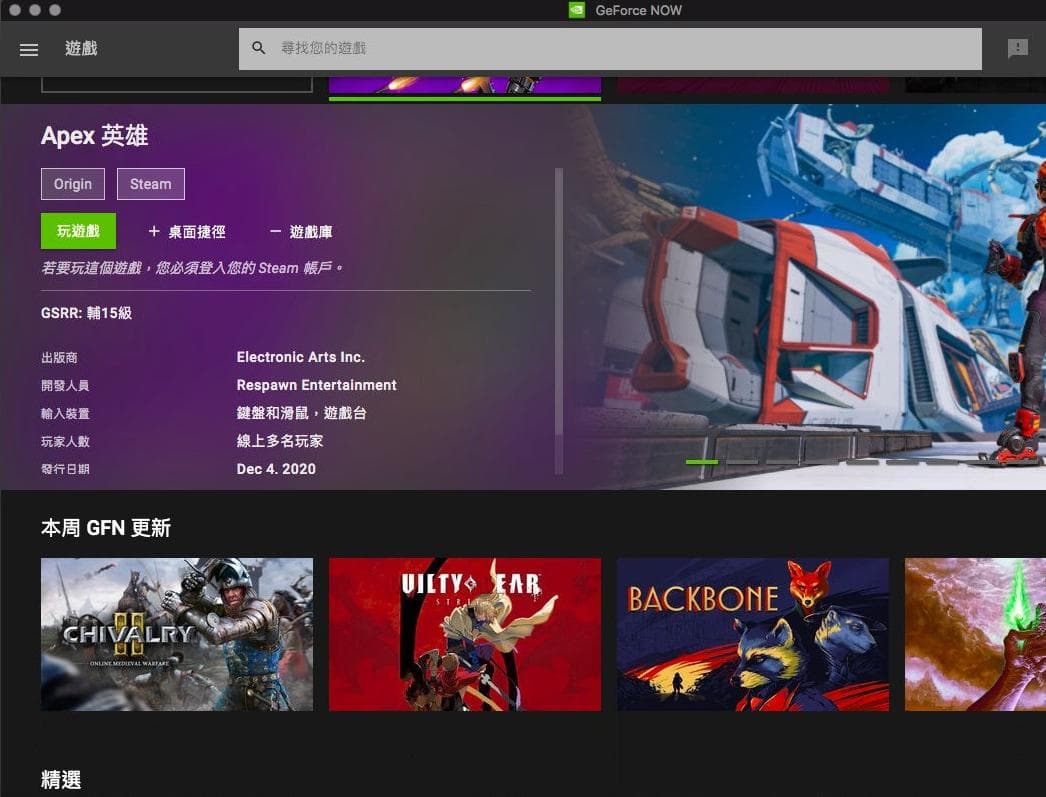The height and width of the screenshot is (797, 1046).
Task: Select the Steam store option
Action: (151, 184)
